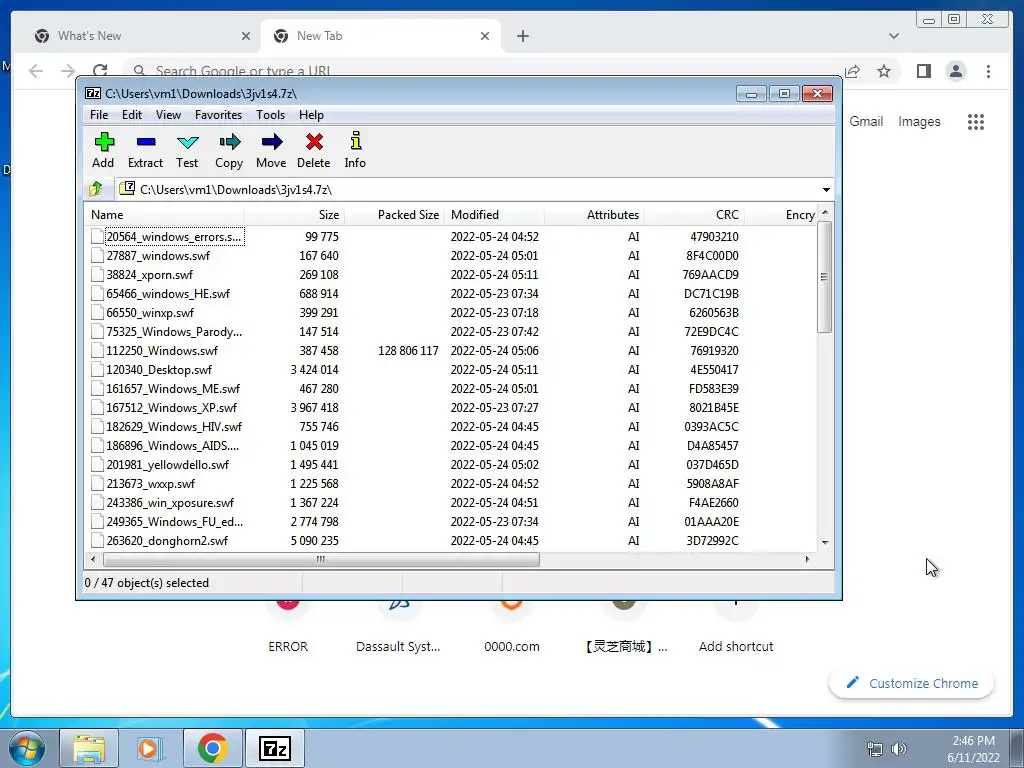Open a new Chrome tab plus button
This screenshot has width=1024, height=768.
tap(522, 36)
